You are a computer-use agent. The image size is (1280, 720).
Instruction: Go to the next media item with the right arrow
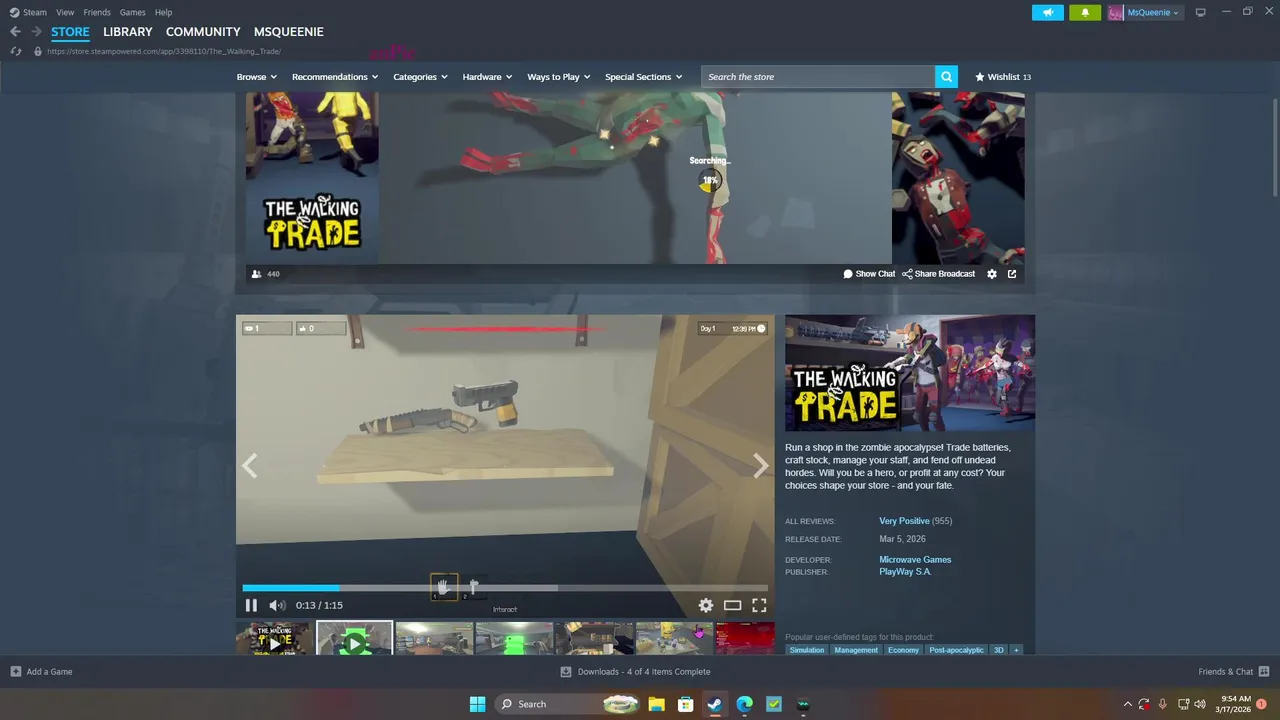761,466
